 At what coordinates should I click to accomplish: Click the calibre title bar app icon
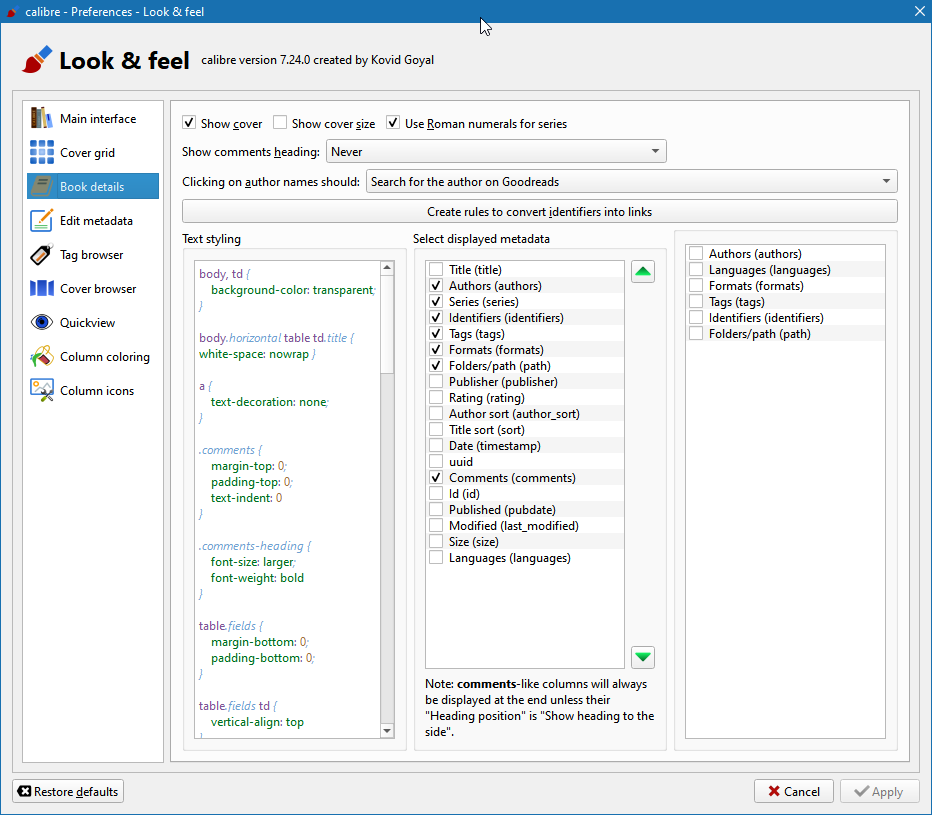coord(11,11)
